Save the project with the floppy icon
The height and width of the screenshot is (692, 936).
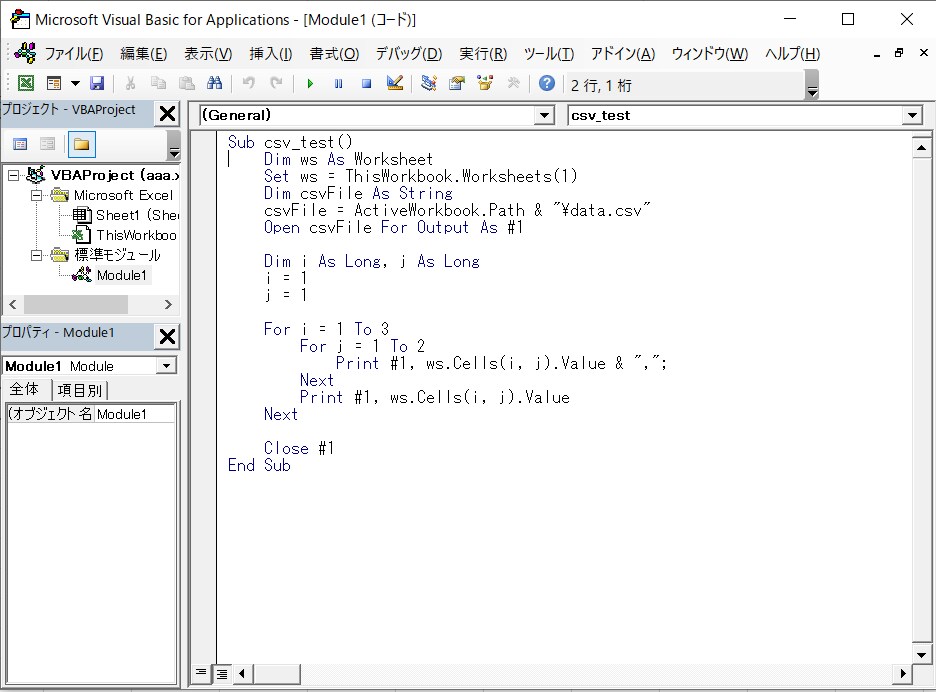(97, 84)
